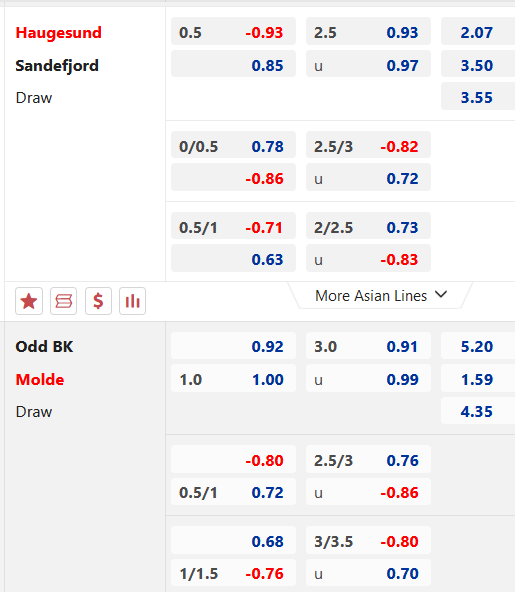The height and width of the screenshot is (592, 515).
Task: Select Sandefjord handicap odds 0.85
Action: pyautogui.click(x=233, y=63)
